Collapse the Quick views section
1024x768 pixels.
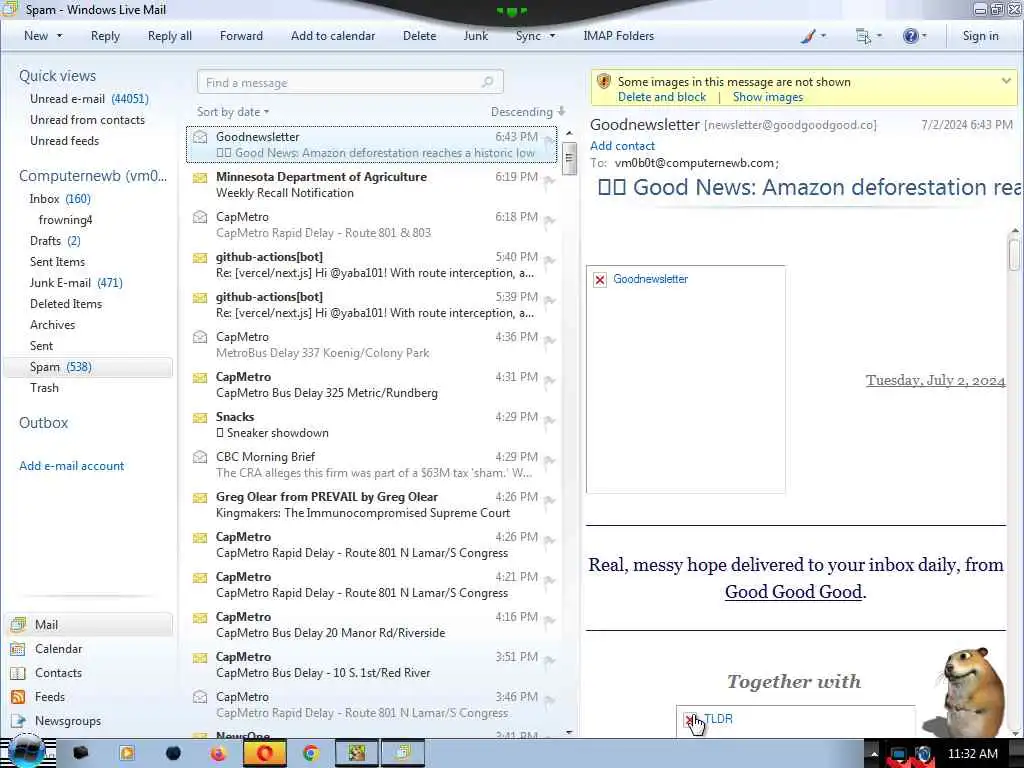pyautogui.click(x=57, y=76)
